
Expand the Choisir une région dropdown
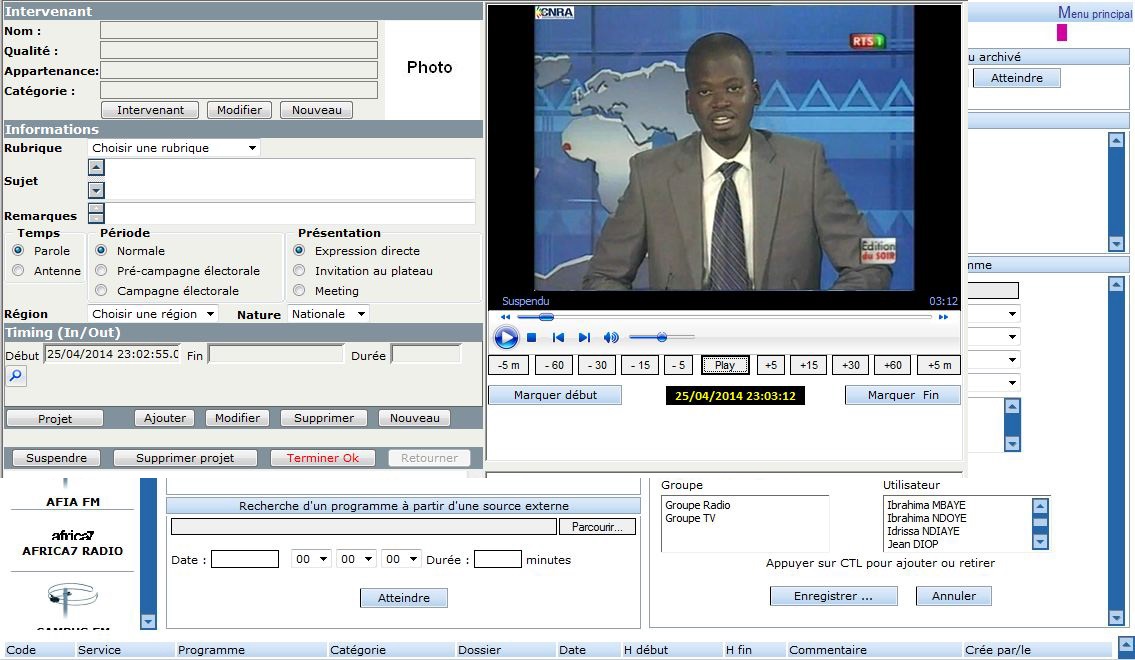tap(153, 314)
